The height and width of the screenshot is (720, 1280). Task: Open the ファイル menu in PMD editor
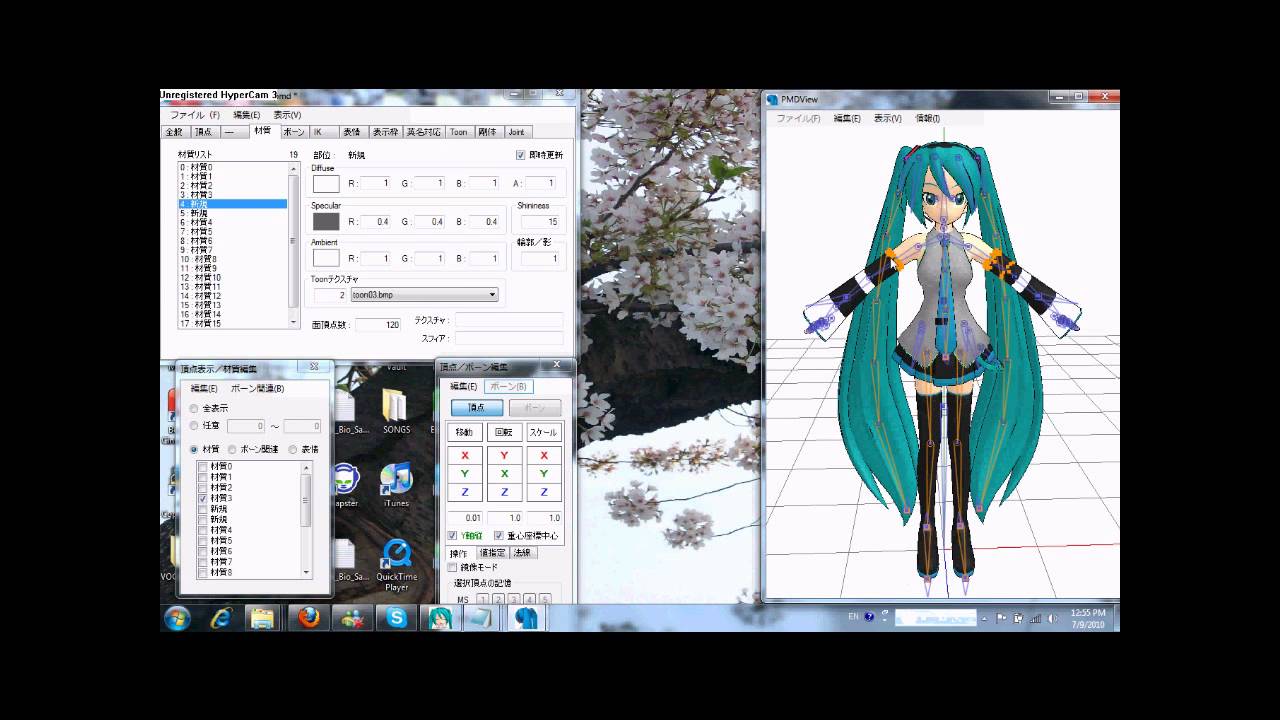[x=195, y=115]
